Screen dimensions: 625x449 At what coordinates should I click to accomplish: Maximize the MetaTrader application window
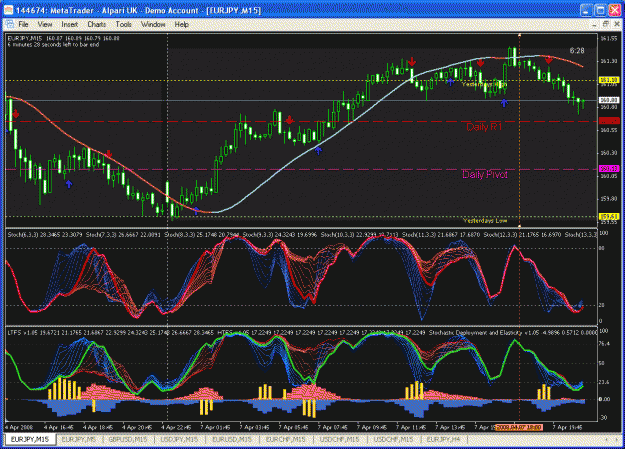(x=600, y=10)
